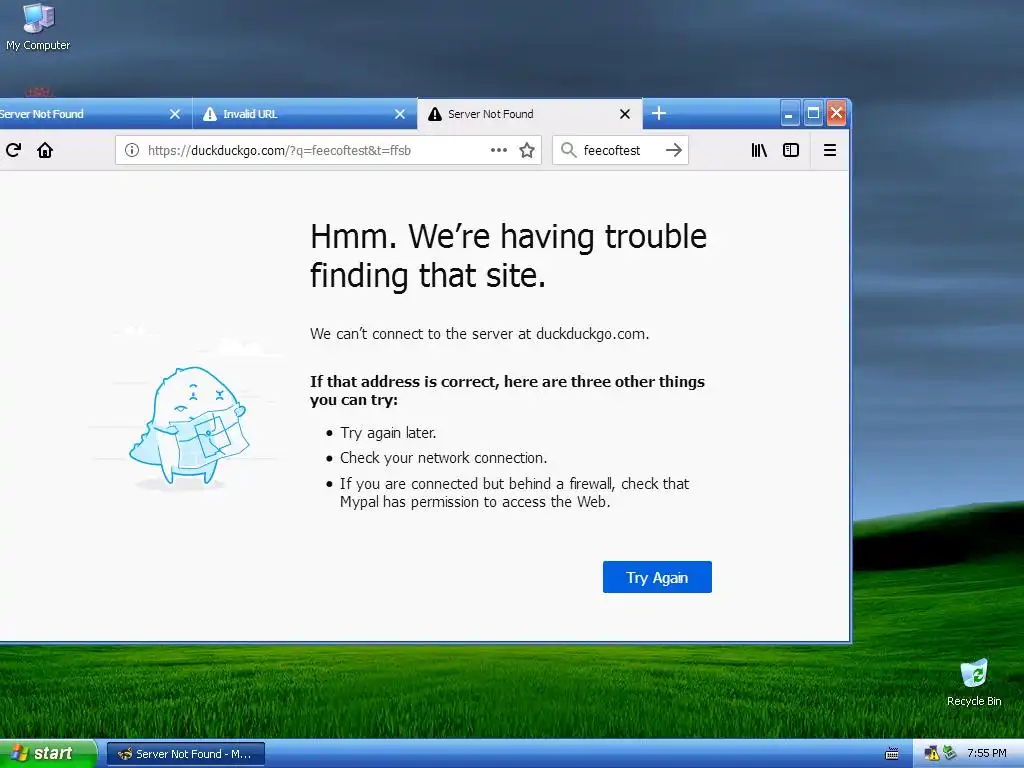
Task: Click the Try Again button
Action: [x=657, y=577]
